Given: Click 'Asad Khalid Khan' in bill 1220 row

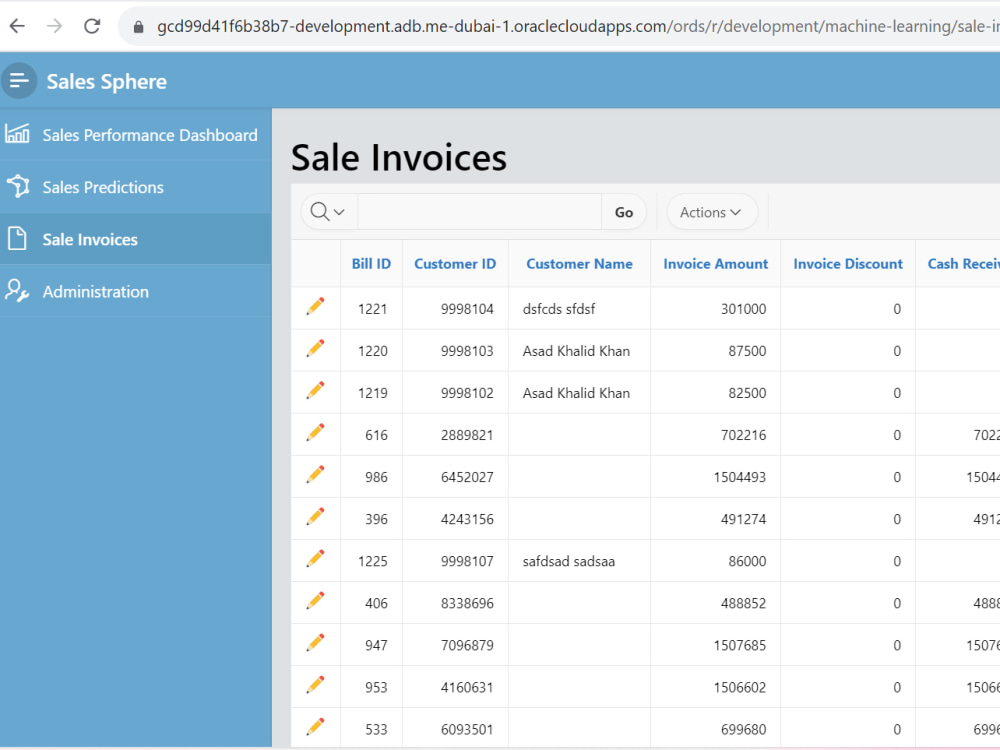Looking at the screenshot, I should pos(576,351).
